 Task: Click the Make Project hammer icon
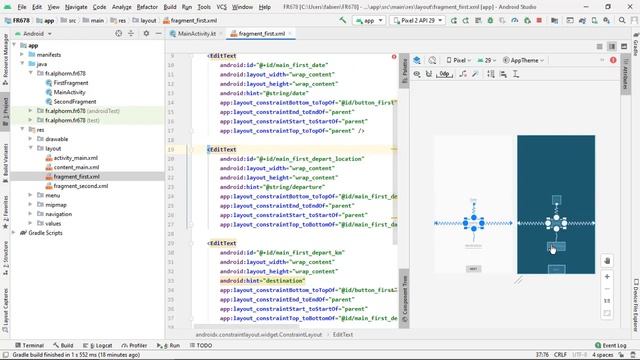343,20
